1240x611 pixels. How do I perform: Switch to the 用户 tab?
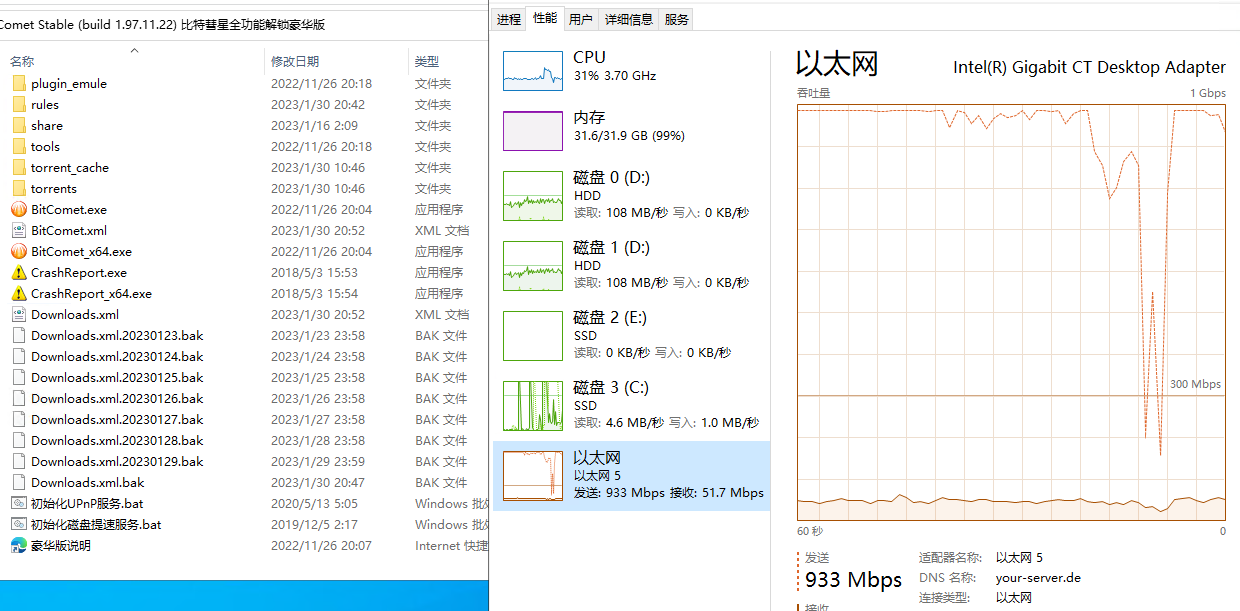(x=580, y=19)
